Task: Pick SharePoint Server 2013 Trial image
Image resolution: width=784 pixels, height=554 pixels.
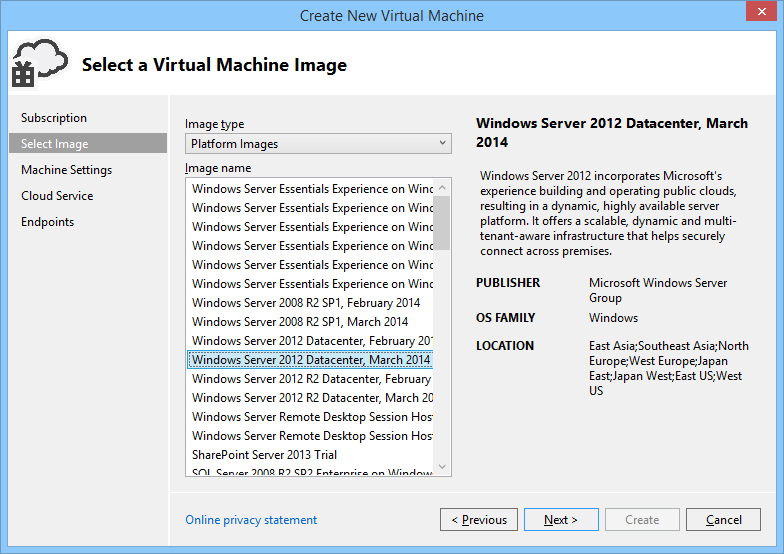Action: tap(264, 455)
